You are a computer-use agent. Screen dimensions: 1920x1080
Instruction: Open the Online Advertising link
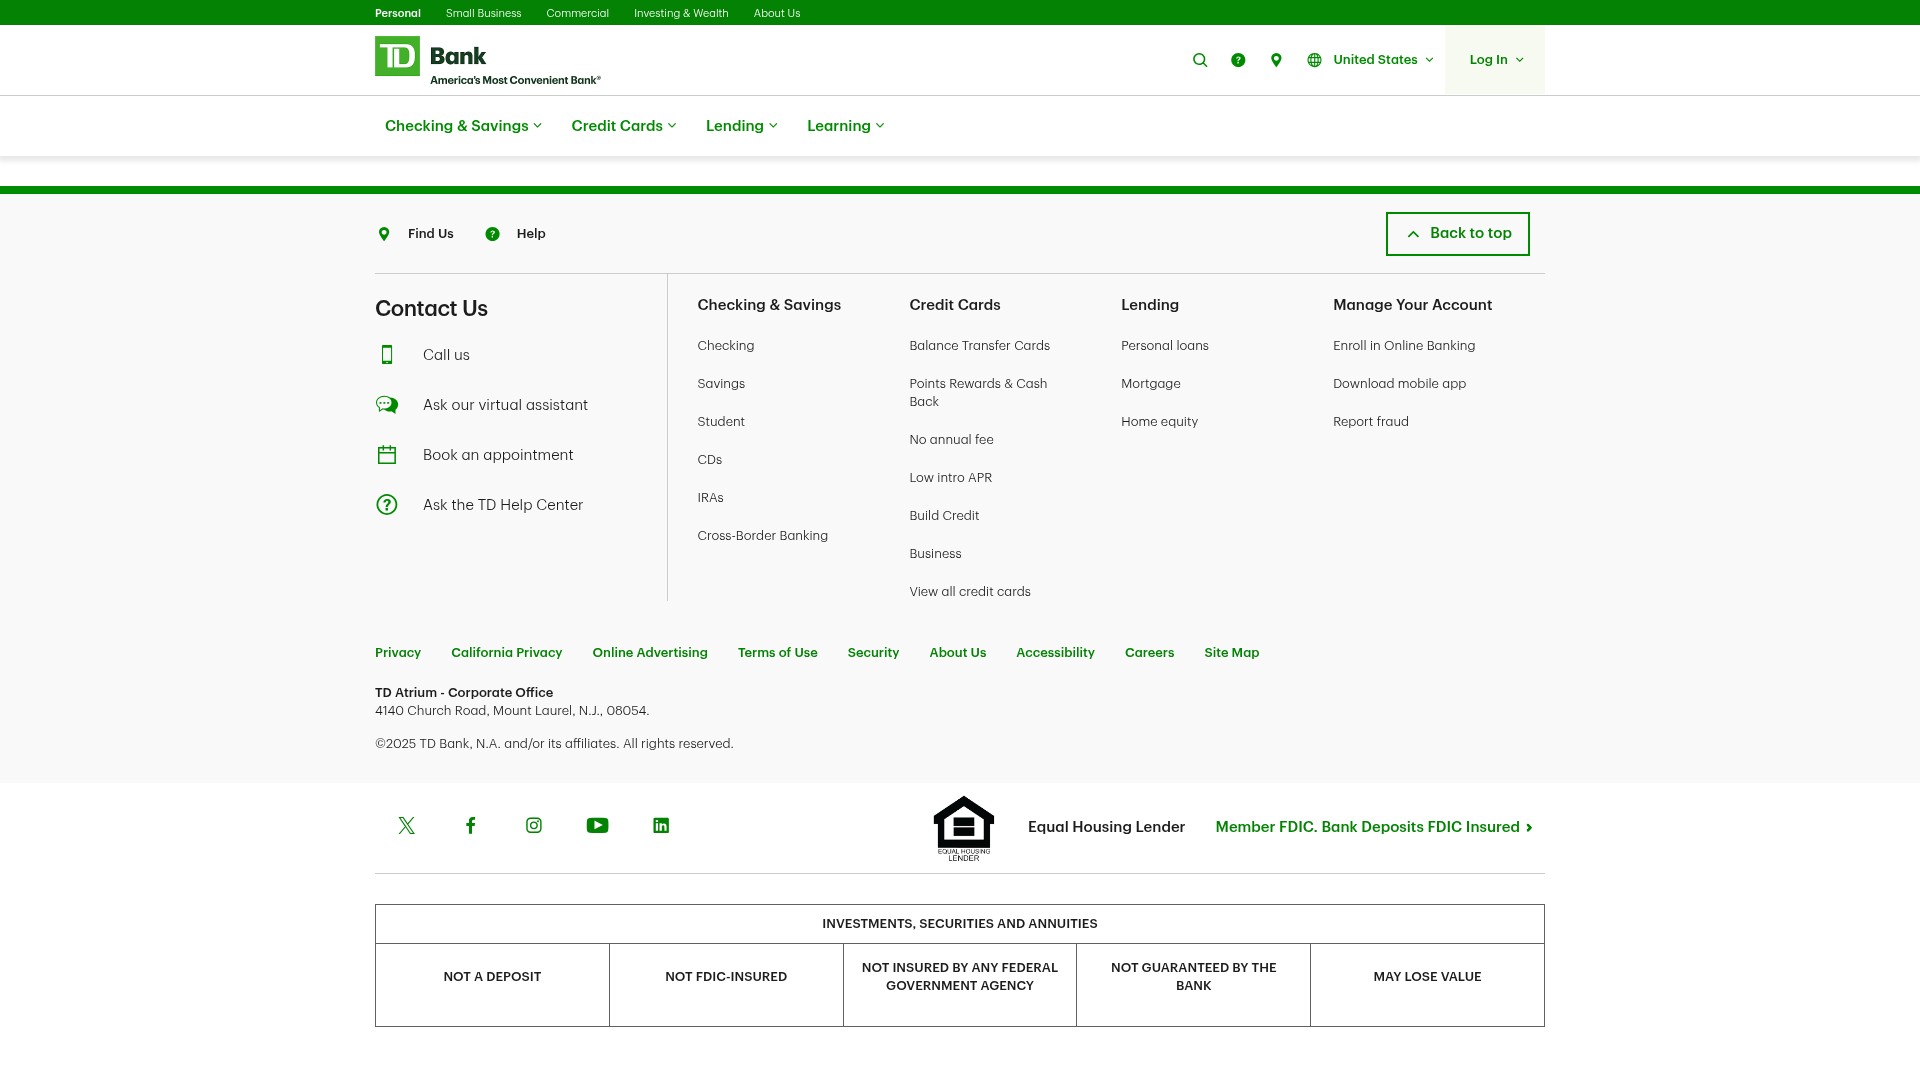pyautogui.click(x=650, y=653)
